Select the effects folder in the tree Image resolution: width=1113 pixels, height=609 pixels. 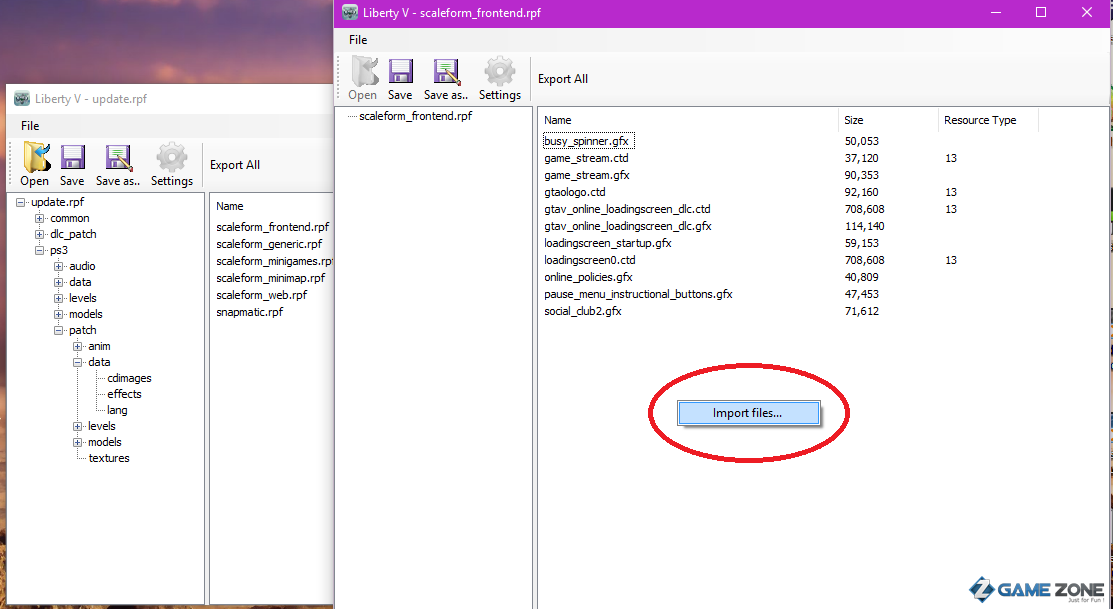tap(124, 394)
